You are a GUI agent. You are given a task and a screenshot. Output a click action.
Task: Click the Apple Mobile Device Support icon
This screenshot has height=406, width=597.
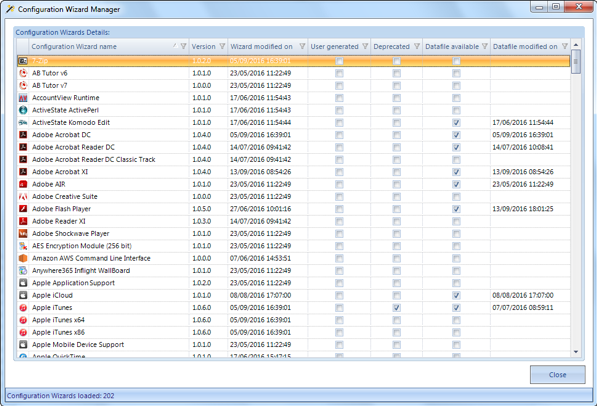pos(23,344)
